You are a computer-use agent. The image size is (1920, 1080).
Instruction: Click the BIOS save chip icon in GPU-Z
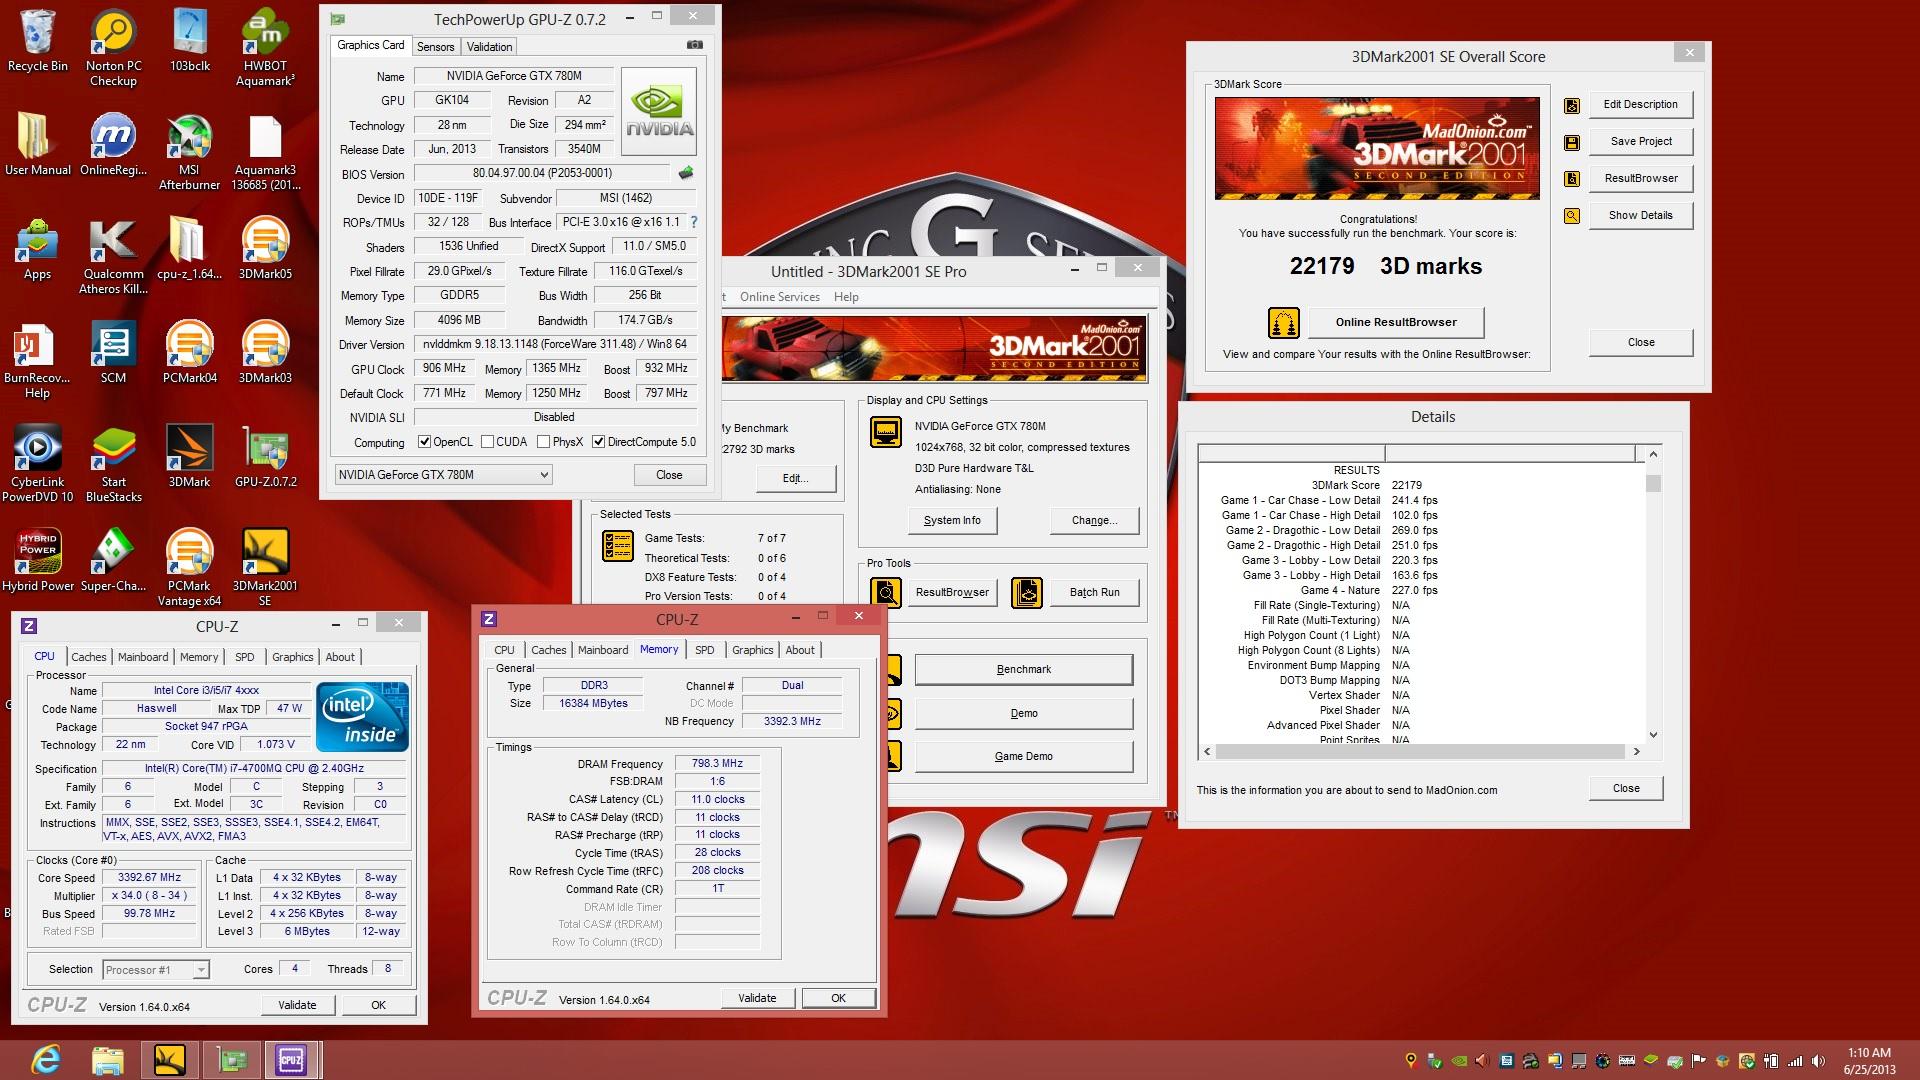(686, 173)
